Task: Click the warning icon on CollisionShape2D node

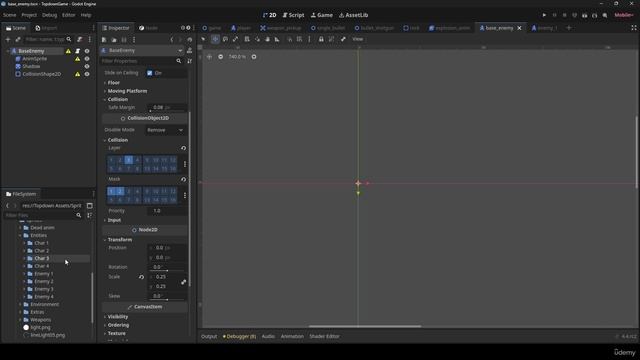Action: (x=78, y=74)
